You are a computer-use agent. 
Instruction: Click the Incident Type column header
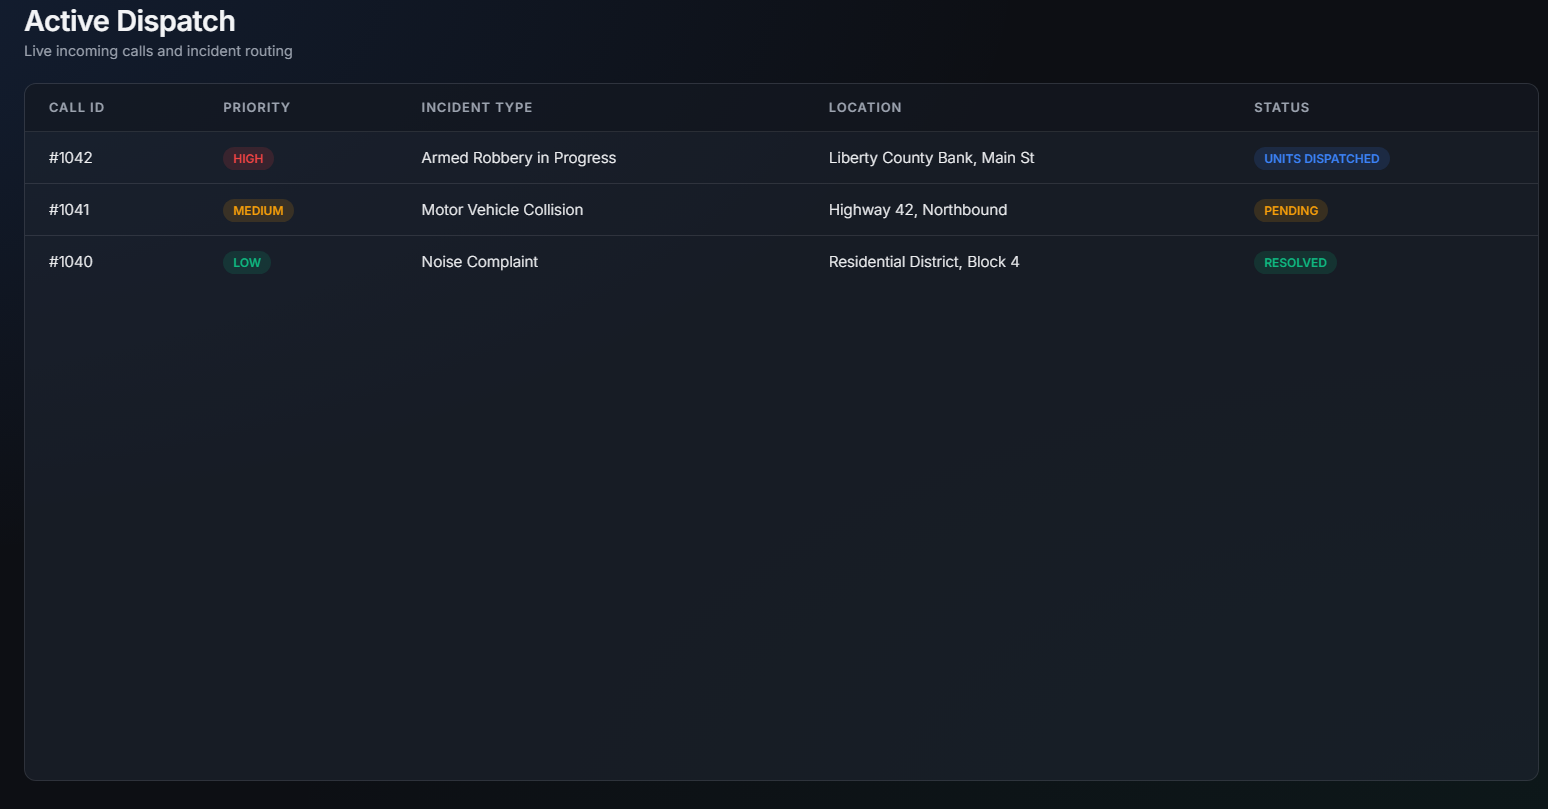(x=477, y=107)
